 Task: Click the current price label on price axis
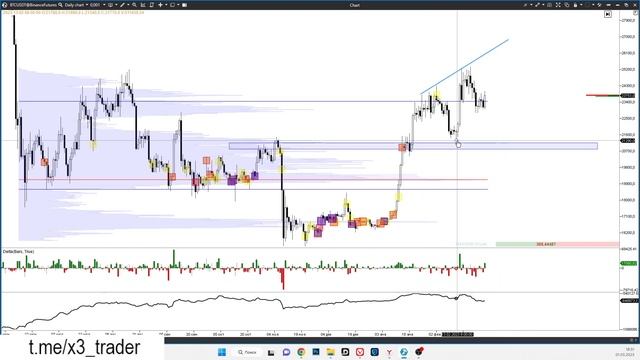(x=627, y=96)
